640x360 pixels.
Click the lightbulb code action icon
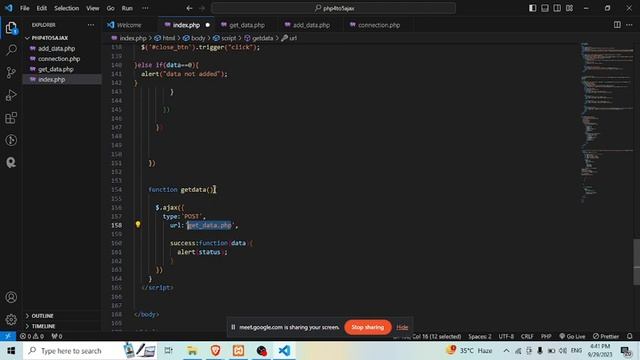pyautogui.click(x=138, y=224)
